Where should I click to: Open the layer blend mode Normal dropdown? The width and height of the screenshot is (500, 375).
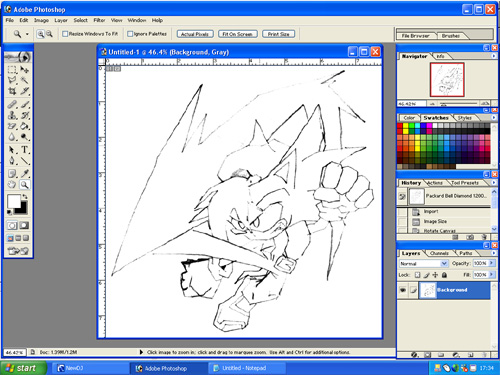(423, 263)
